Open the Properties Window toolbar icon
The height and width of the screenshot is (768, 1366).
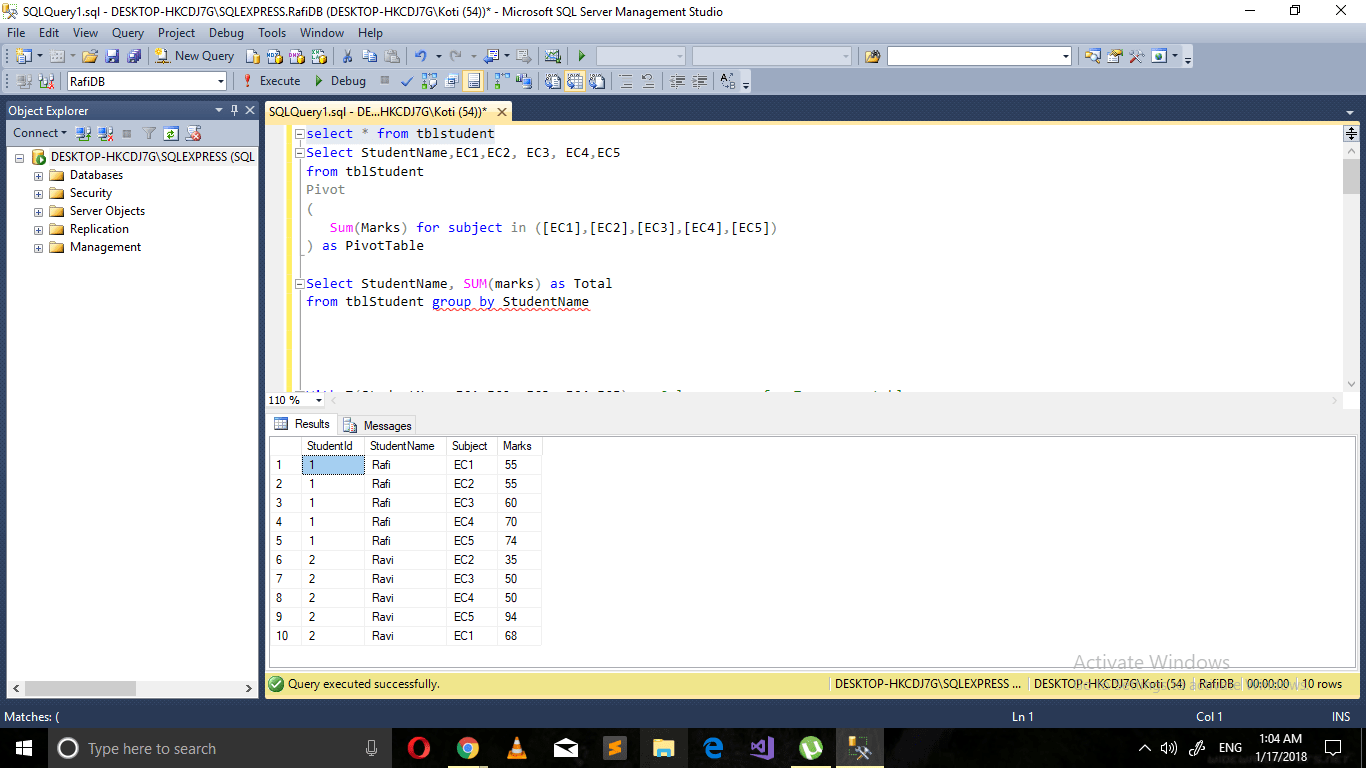coord(1115,56)
